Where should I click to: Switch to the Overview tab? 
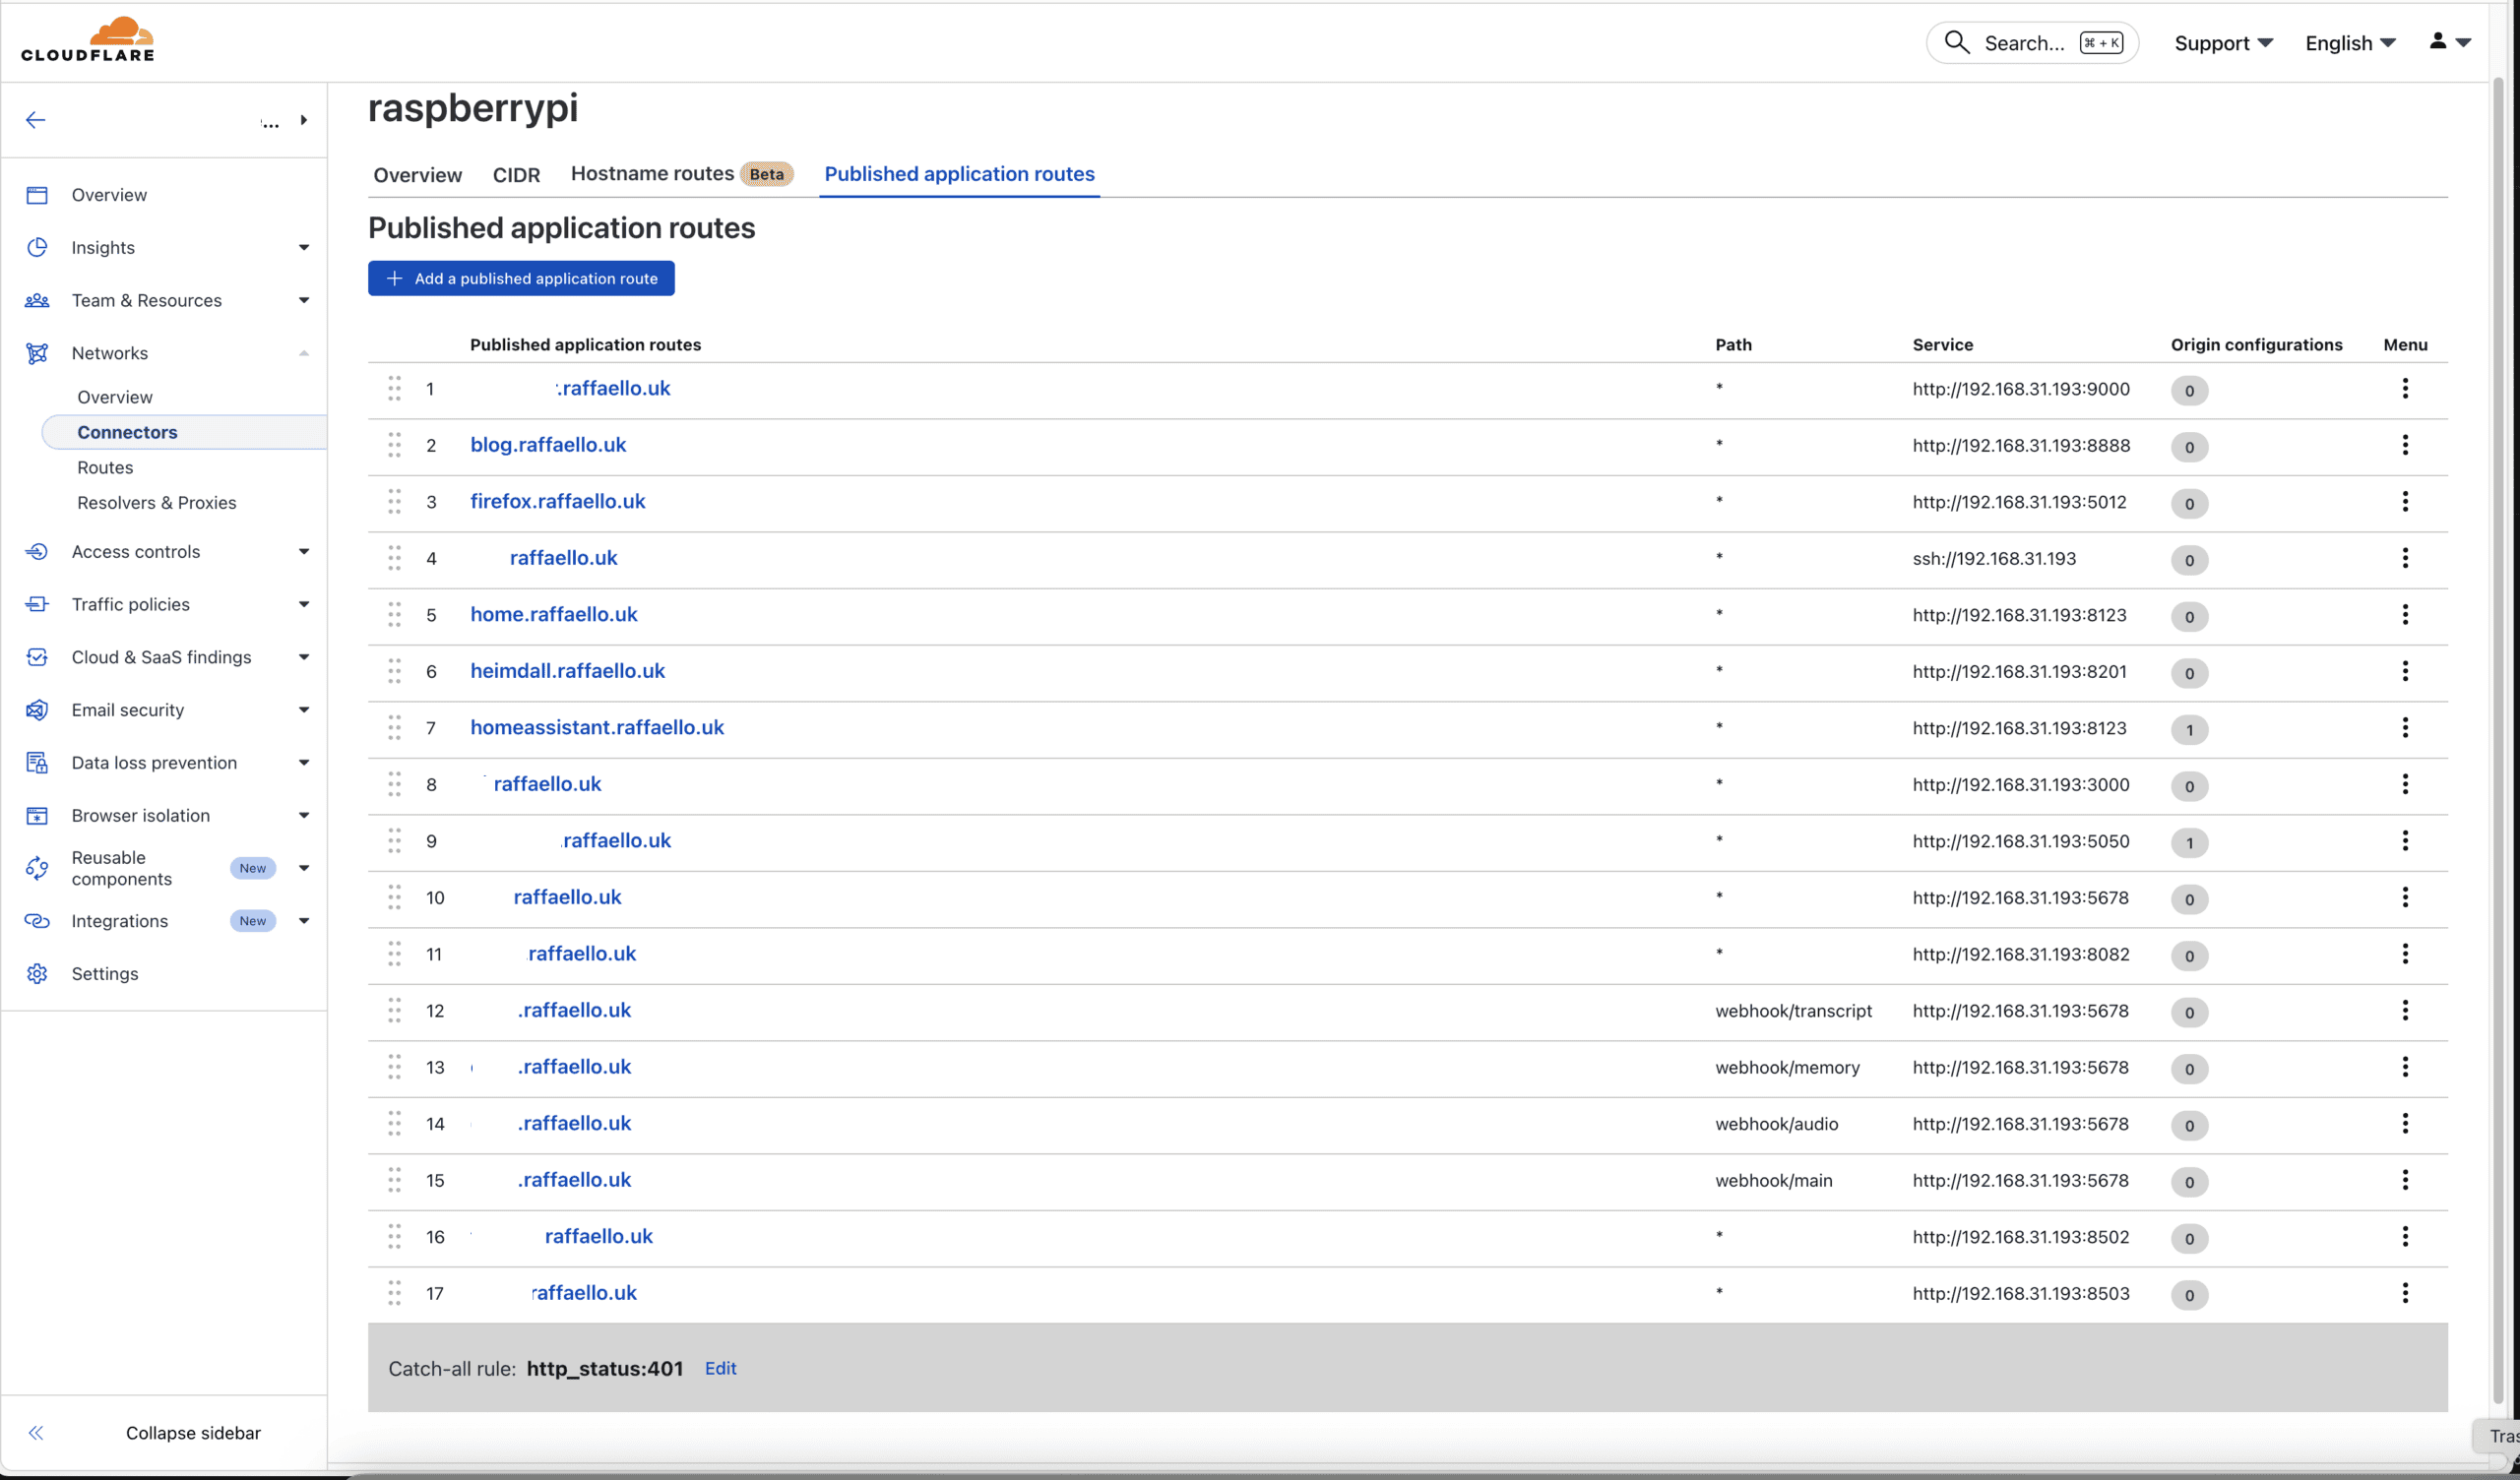417,175
